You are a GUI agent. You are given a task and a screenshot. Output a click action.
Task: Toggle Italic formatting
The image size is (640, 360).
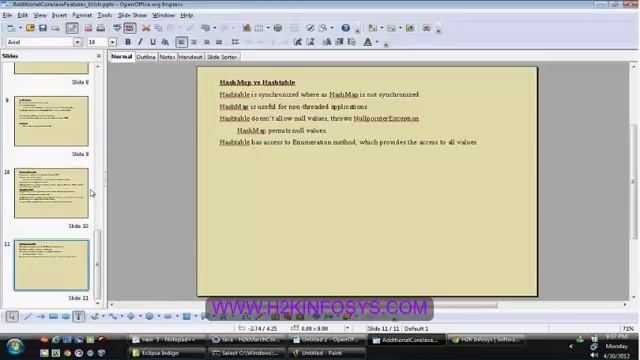point(140,42)
